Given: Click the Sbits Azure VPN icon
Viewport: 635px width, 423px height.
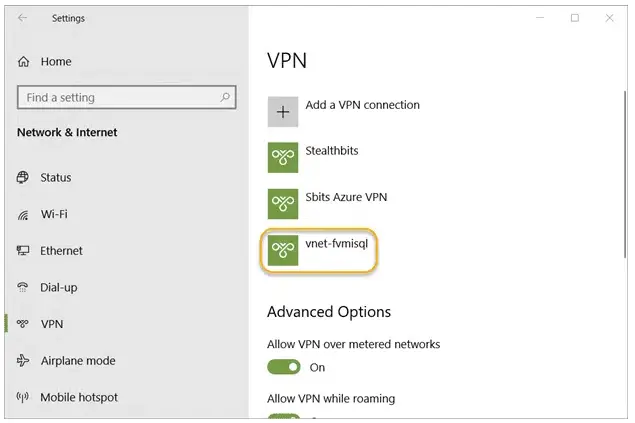Looking at the screenshot, I should tap(283, 203).
